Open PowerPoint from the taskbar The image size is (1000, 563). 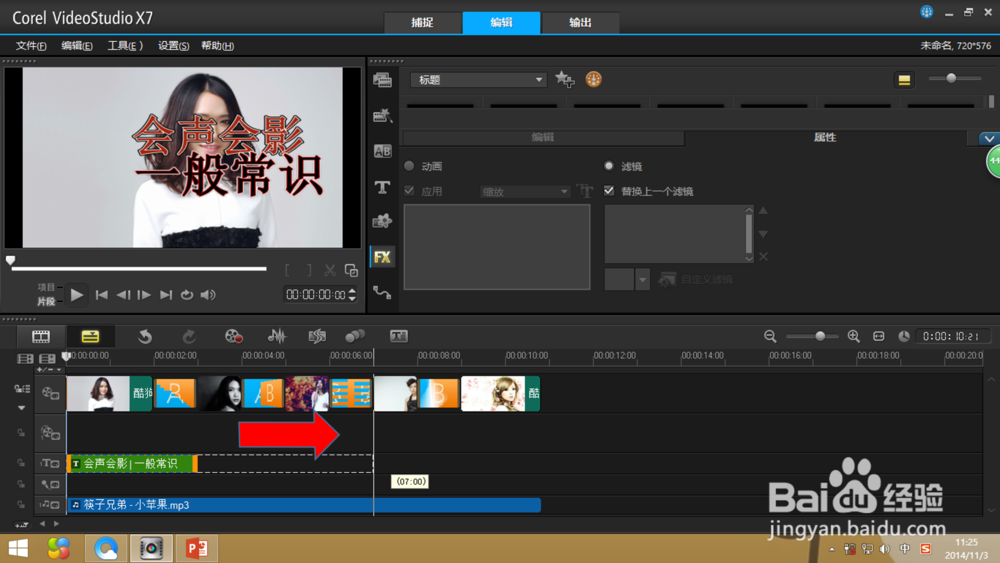click(196, 548)
